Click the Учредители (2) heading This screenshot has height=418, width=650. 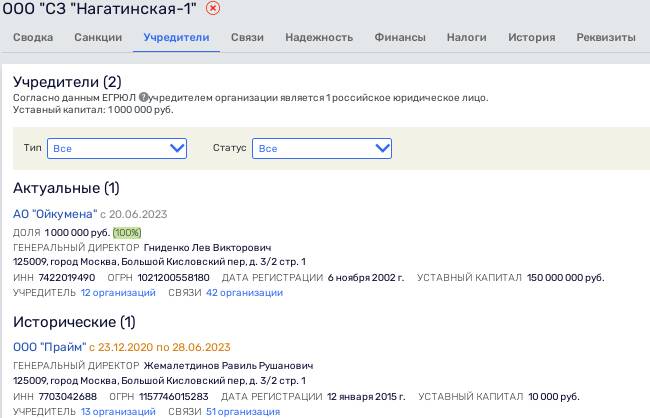coord(67,82)
